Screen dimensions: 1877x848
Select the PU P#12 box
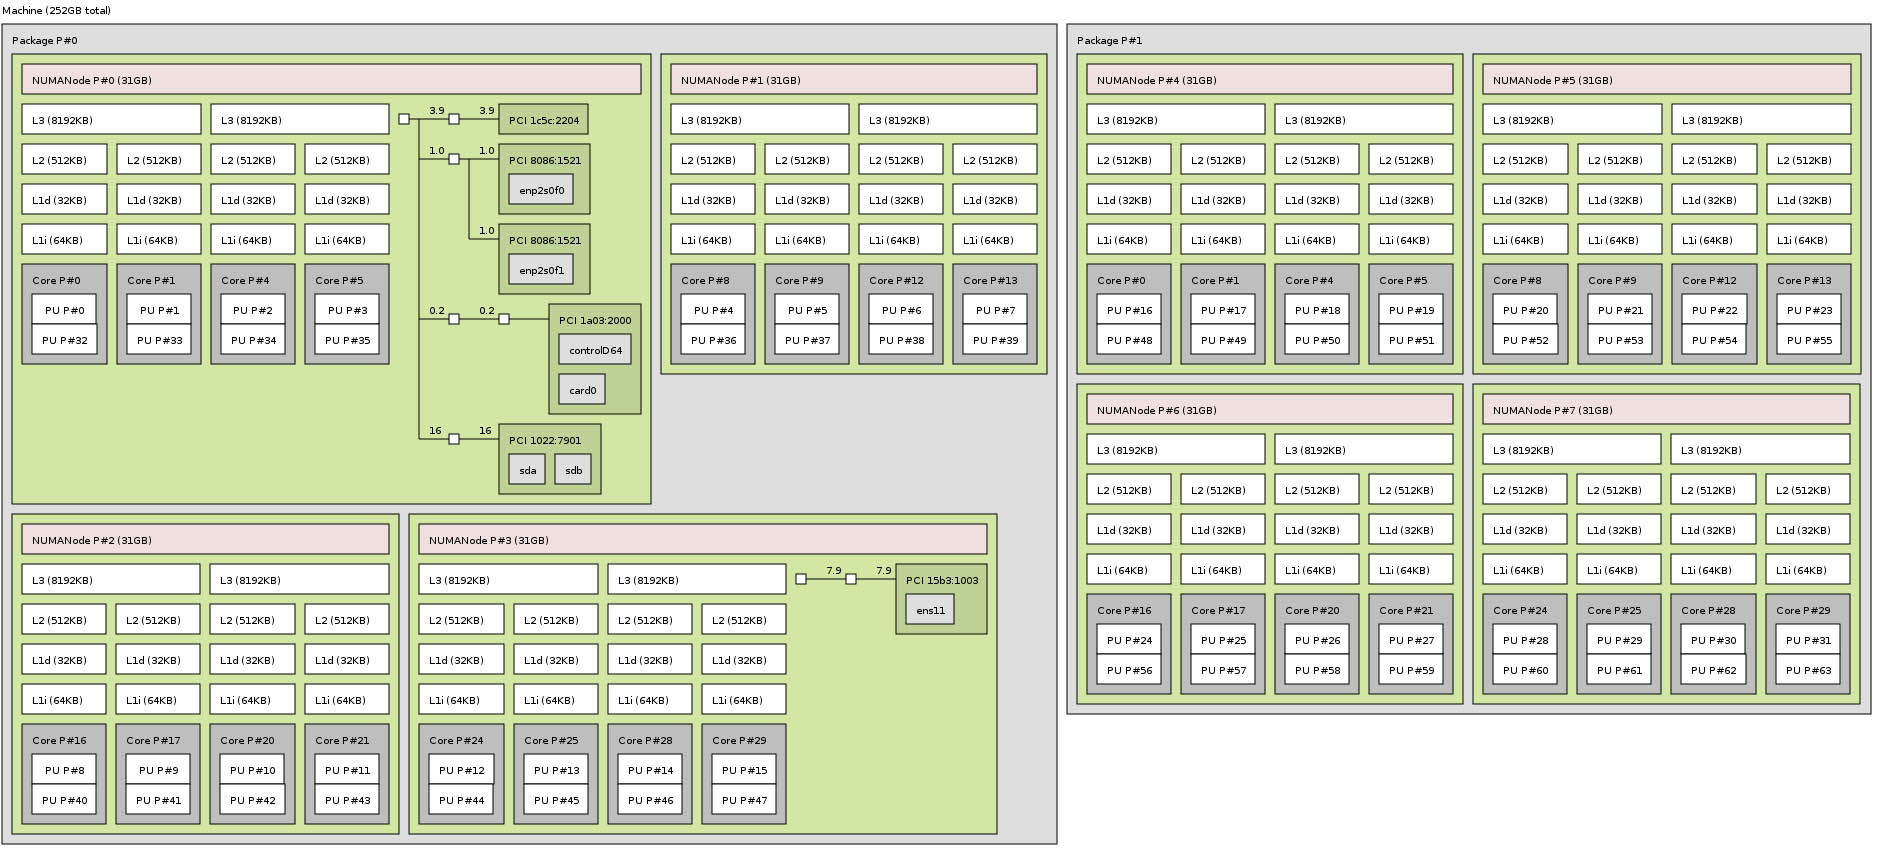point(461,770)
